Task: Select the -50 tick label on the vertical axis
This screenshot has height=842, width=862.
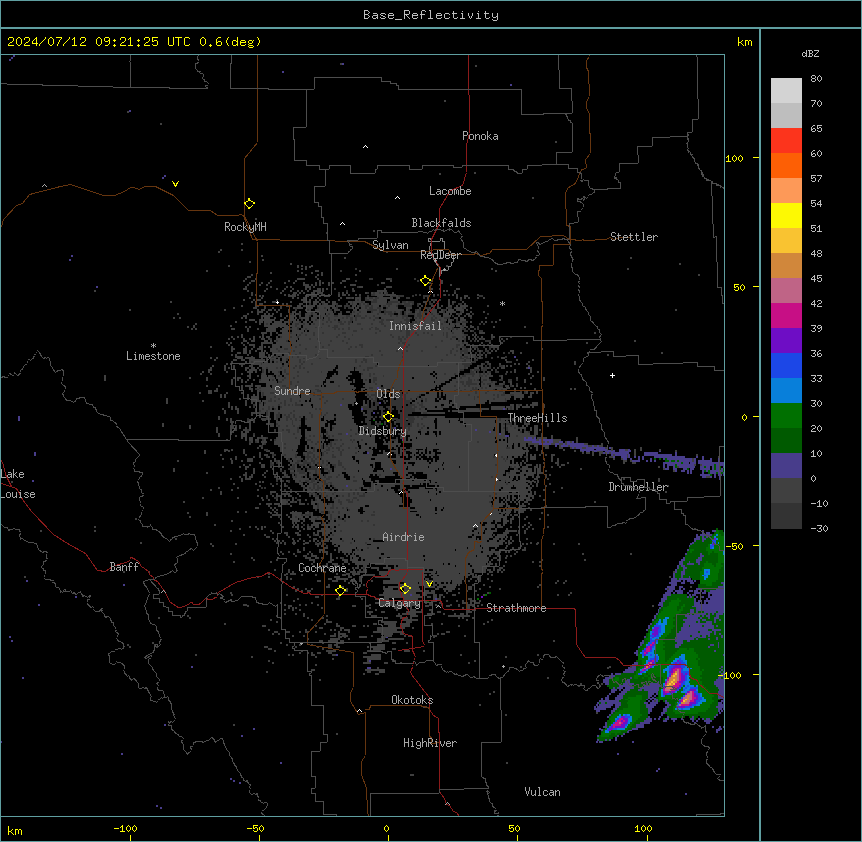Action: 734,546
